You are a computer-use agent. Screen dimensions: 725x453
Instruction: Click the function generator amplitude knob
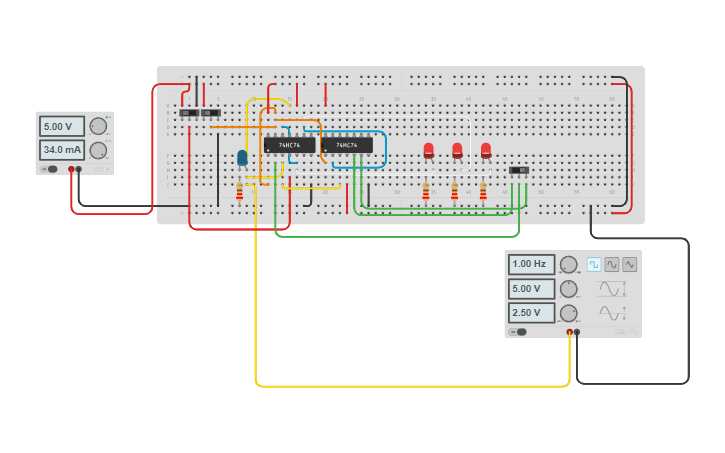[569, 289]
